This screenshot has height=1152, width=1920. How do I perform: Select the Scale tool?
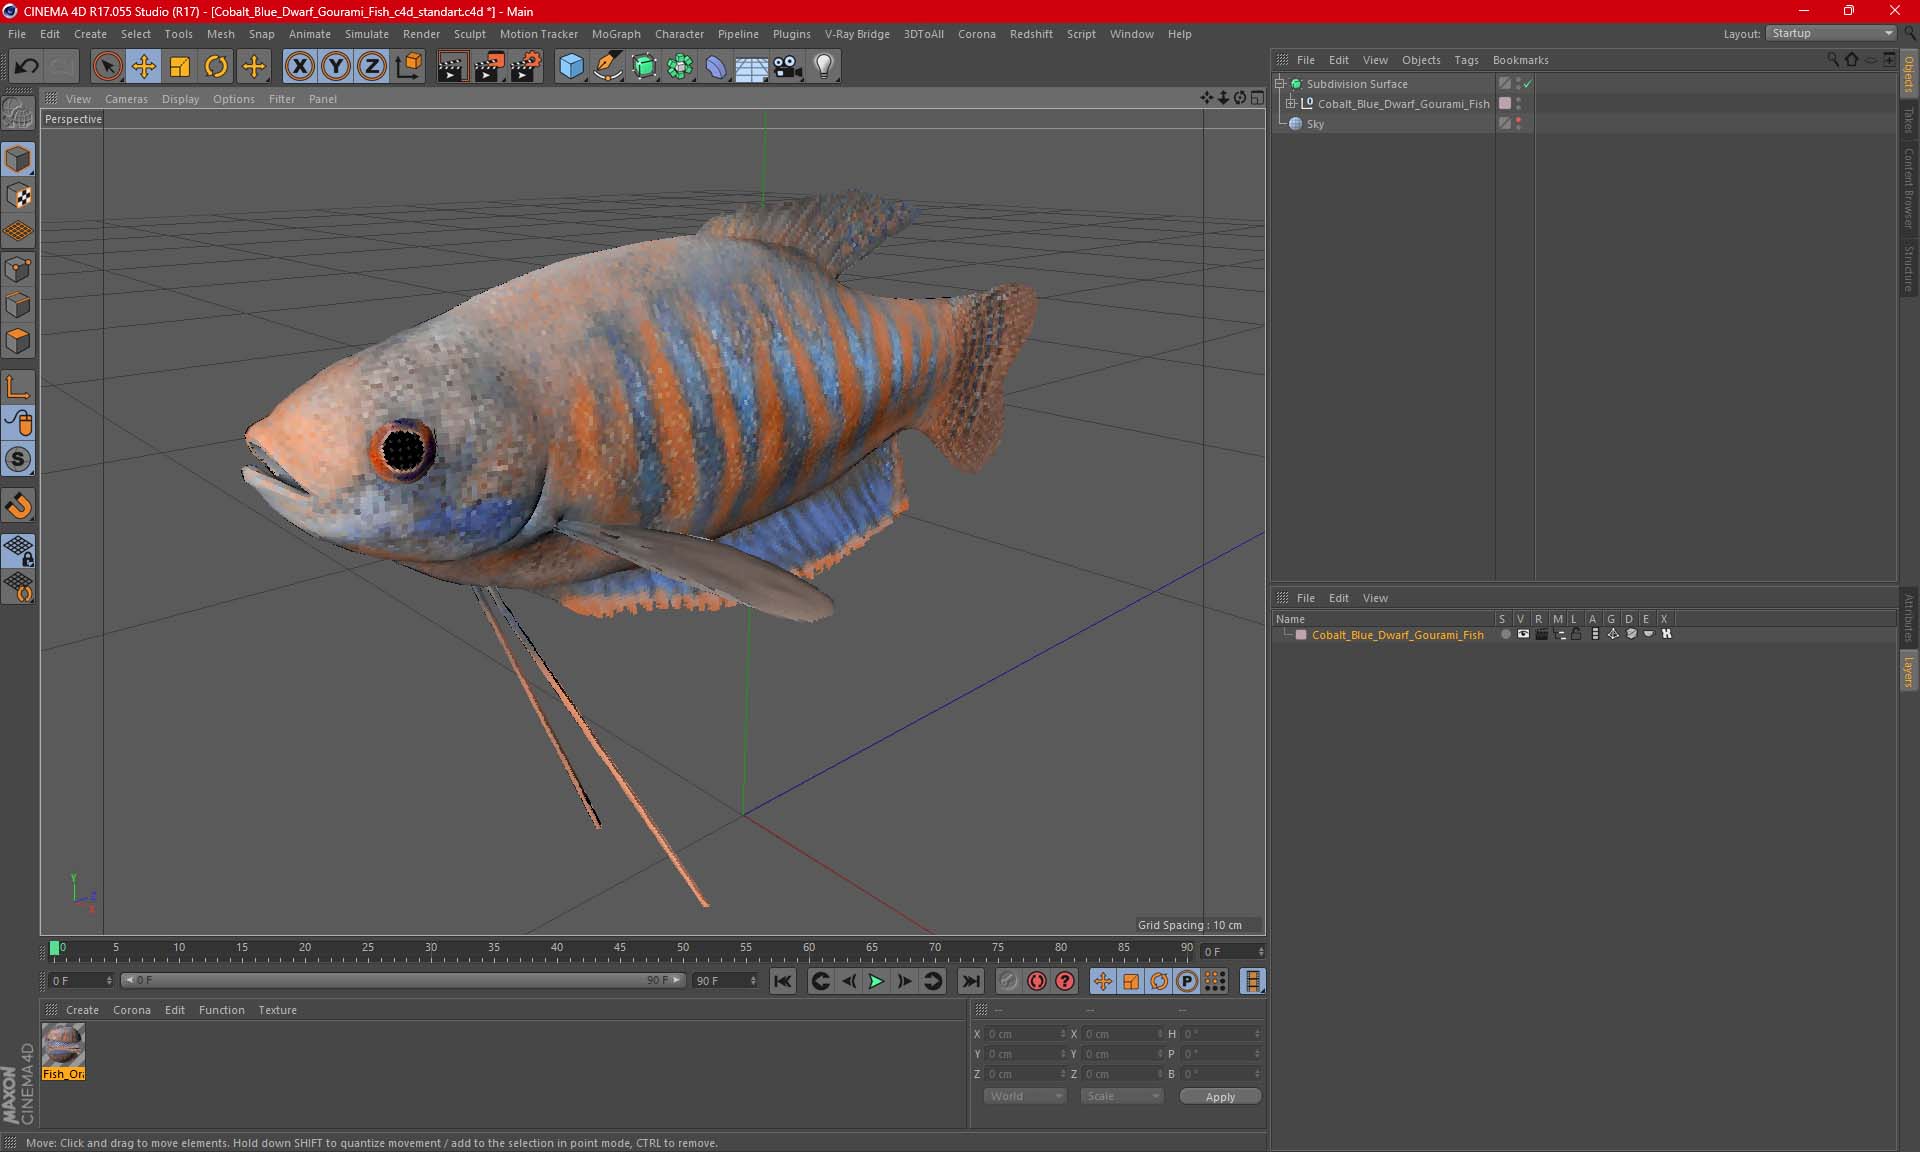180,67
